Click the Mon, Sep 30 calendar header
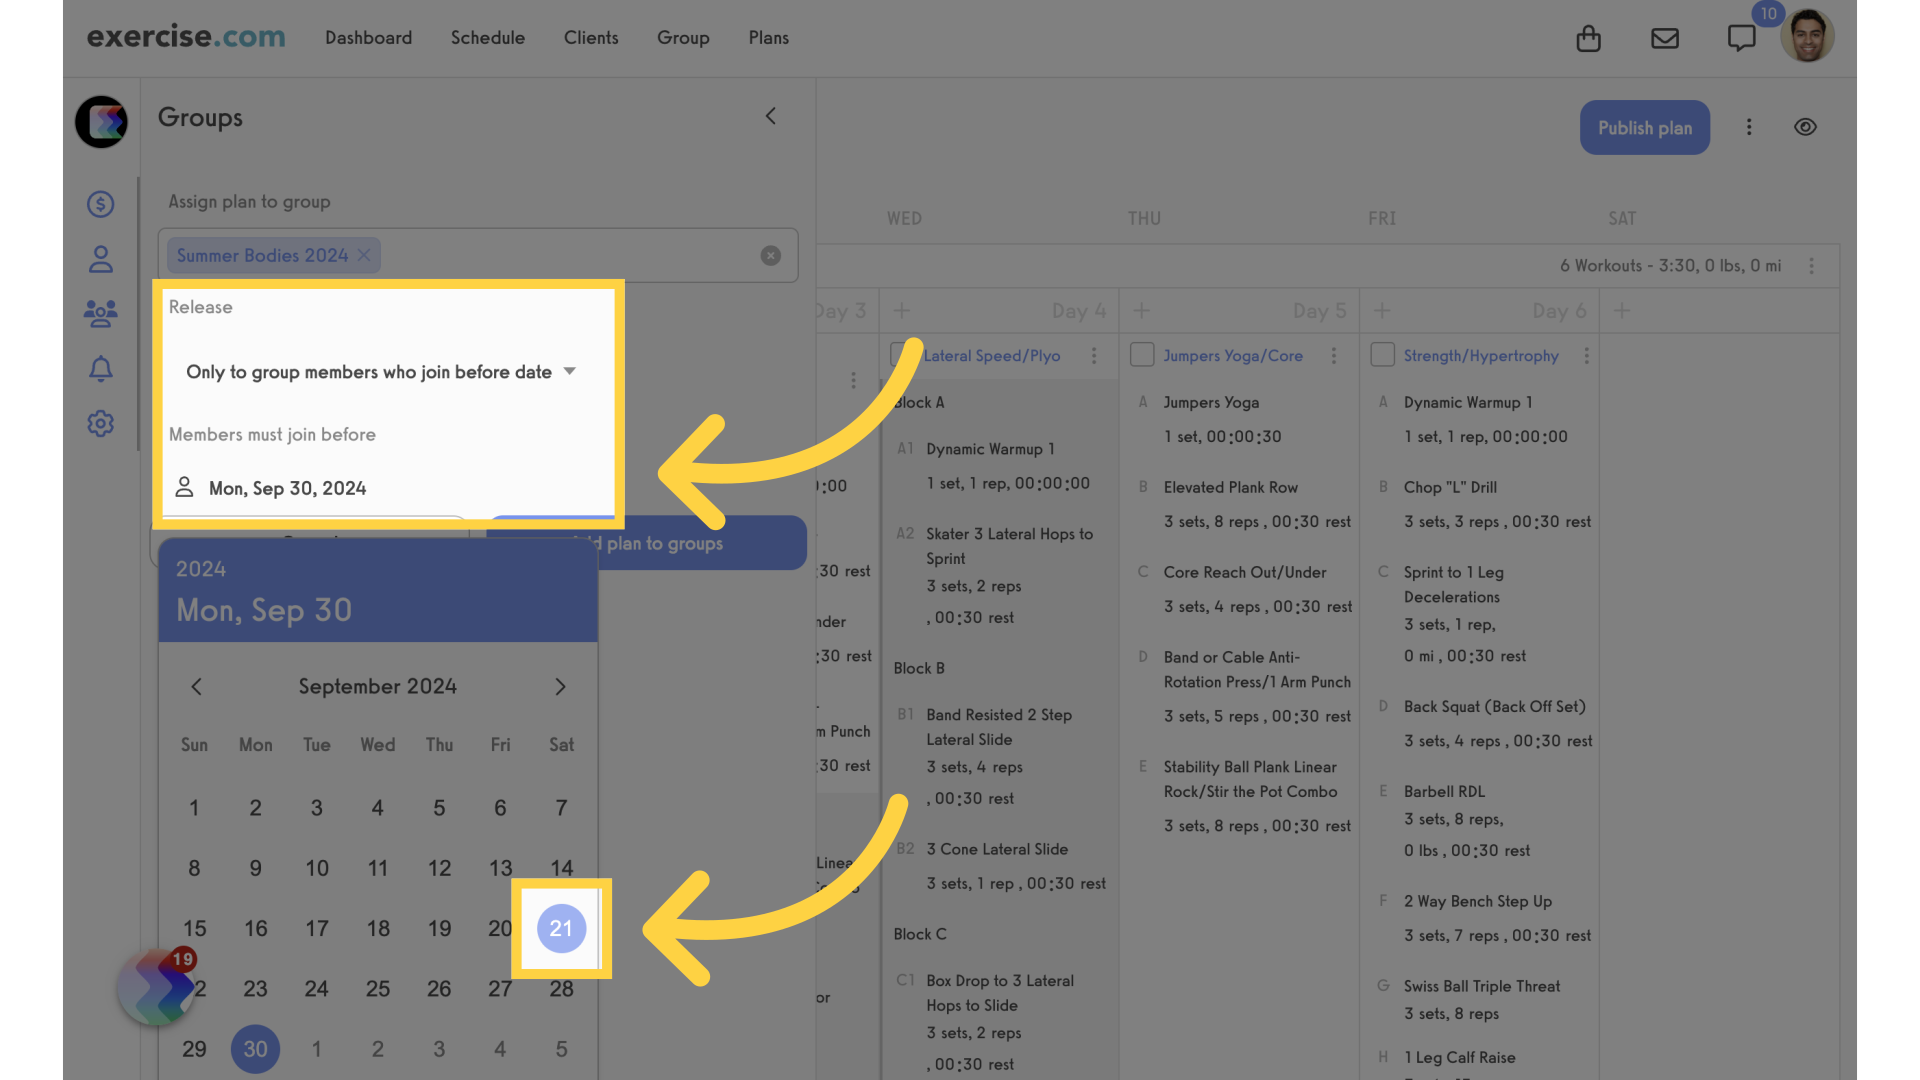 (x=264, y=610)
